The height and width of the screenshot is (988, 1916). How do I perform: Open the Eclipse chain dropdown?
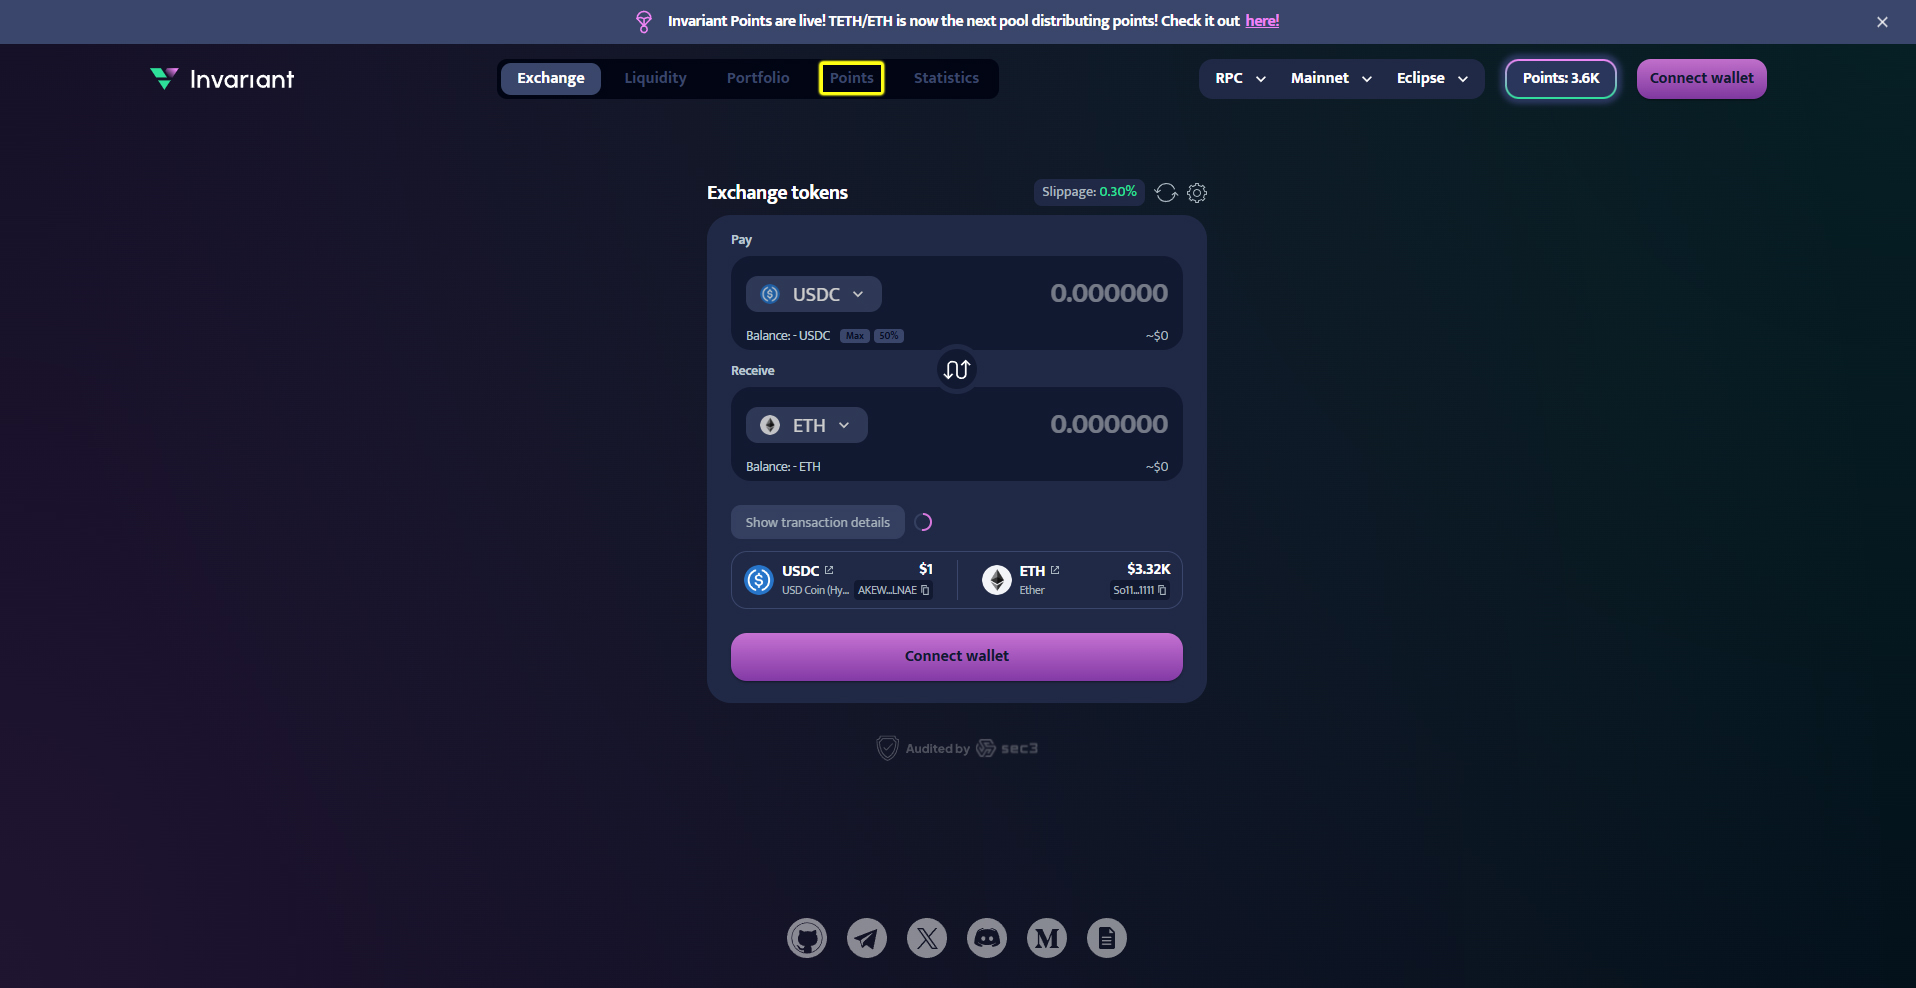(x=1432, y=78)
